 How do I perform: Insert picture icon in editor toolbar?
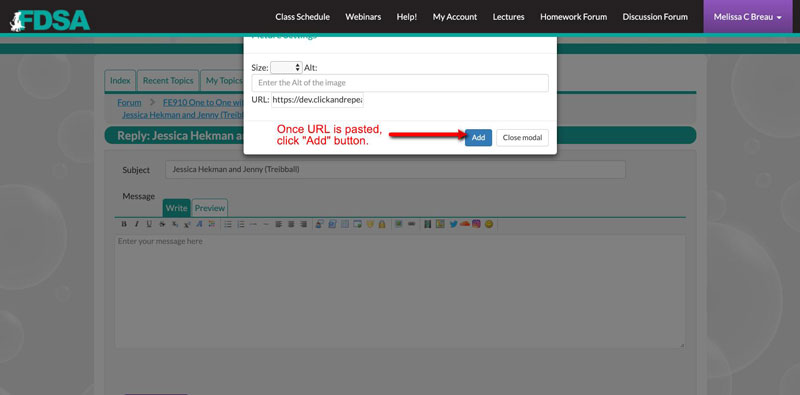[398, 224]
